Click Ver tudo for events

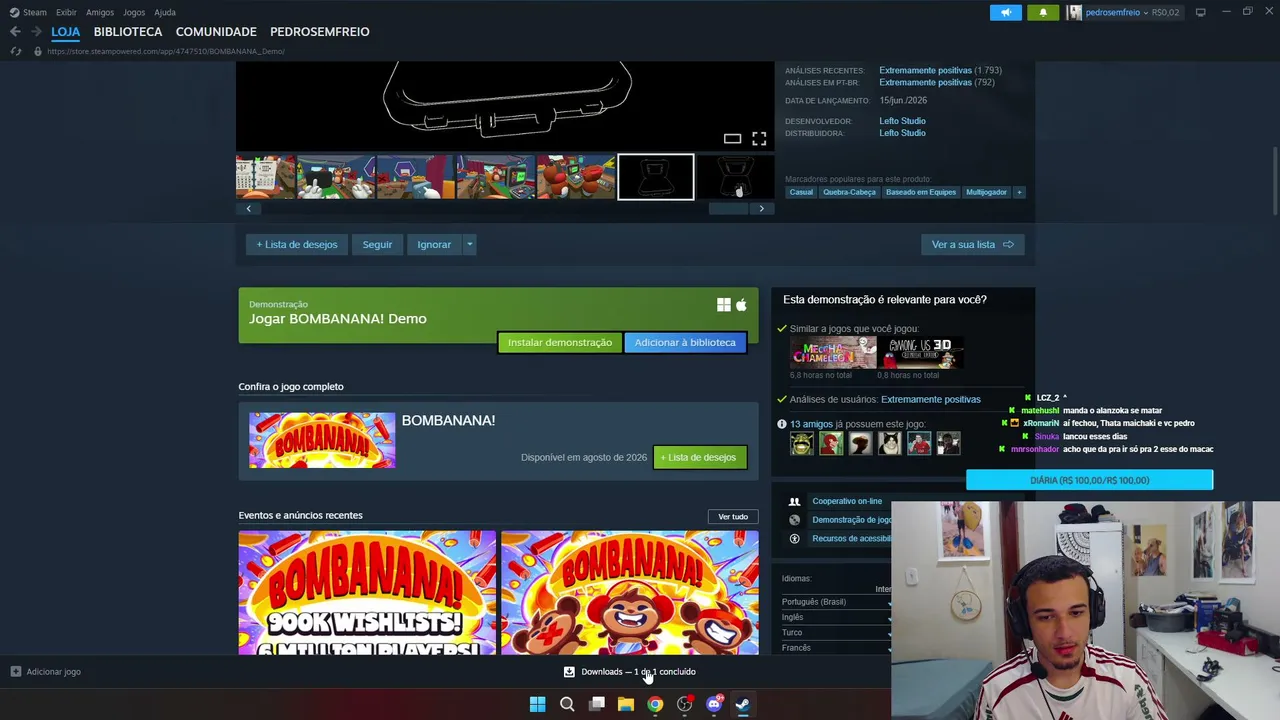tap(733, 517)
